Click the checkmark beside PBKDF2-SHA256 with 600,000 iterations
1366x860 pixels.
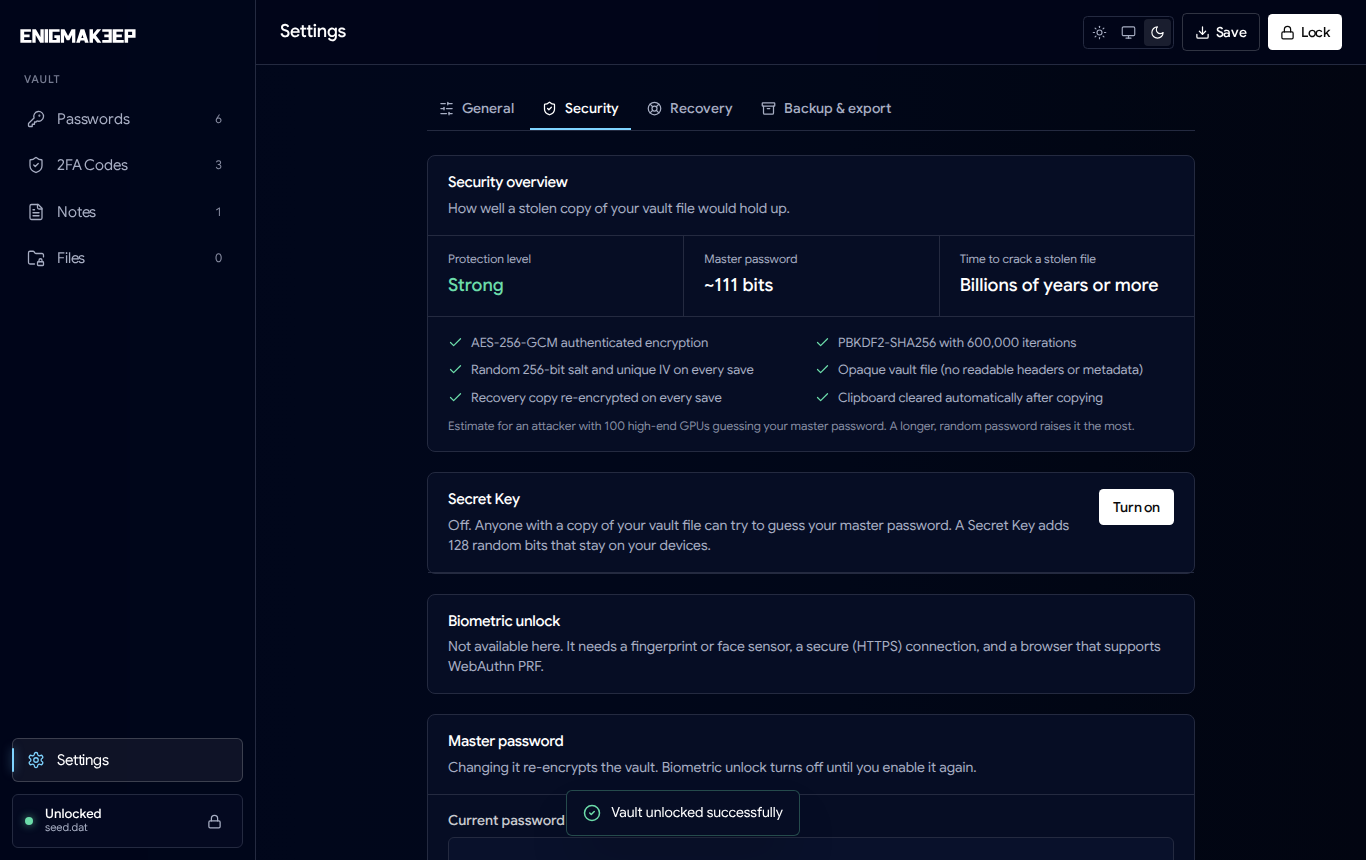823,343
